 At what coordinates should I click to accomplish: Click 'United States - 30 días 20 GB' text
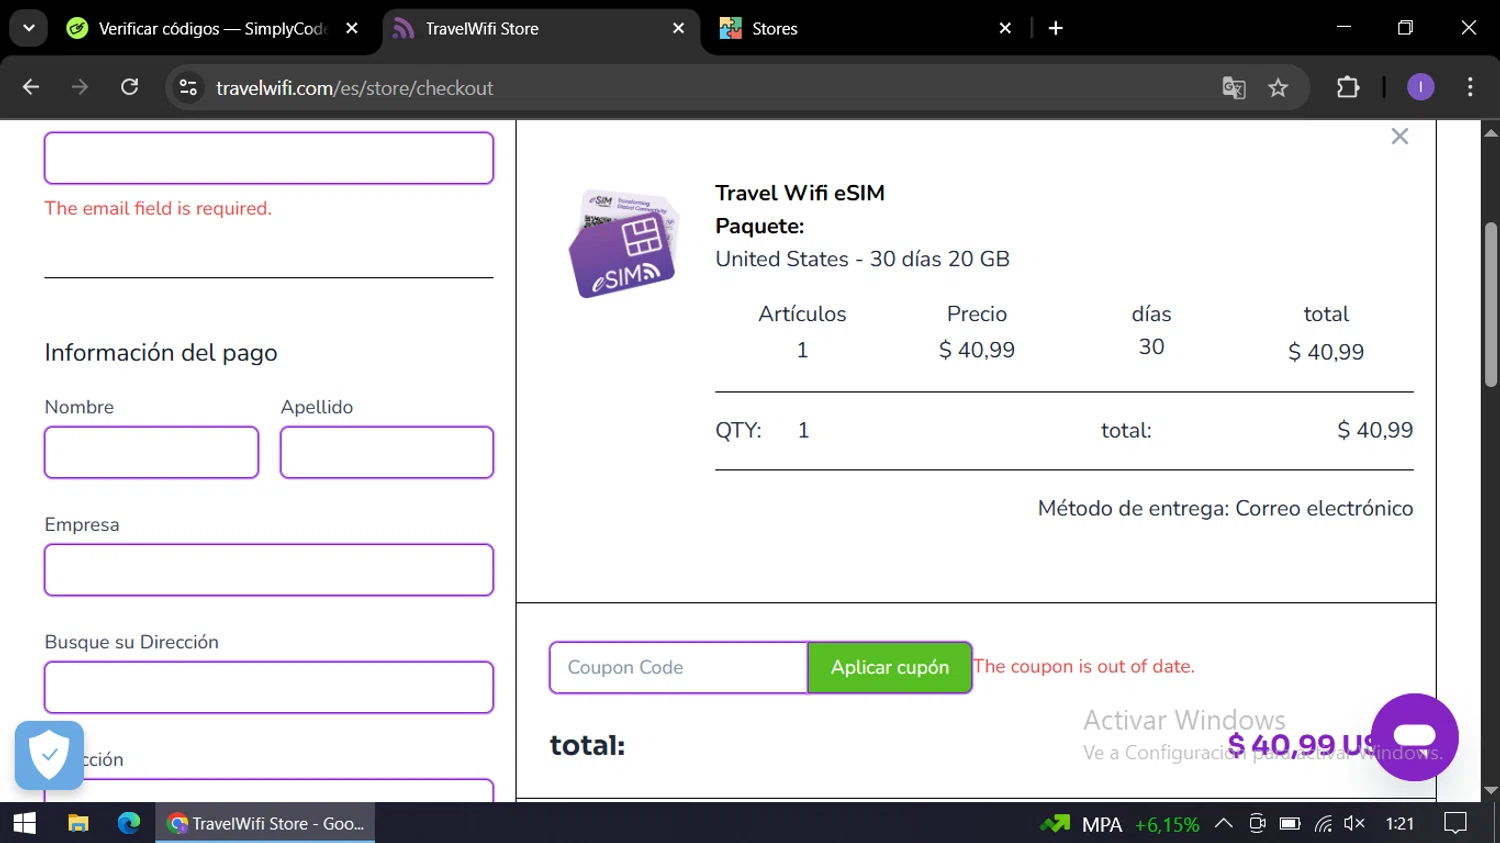[863, 259]
